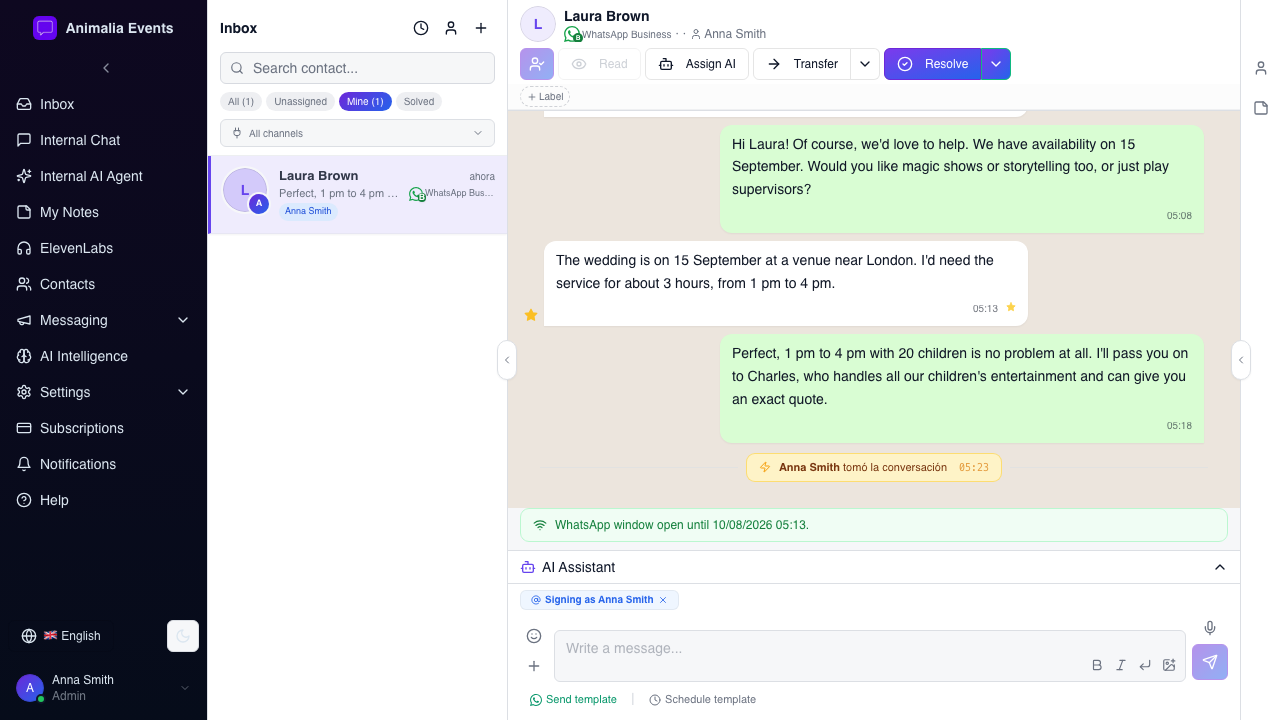Click the person icon in Inbox header
The width and height of the screenshot is (1280, 720).
click(451, 28)
